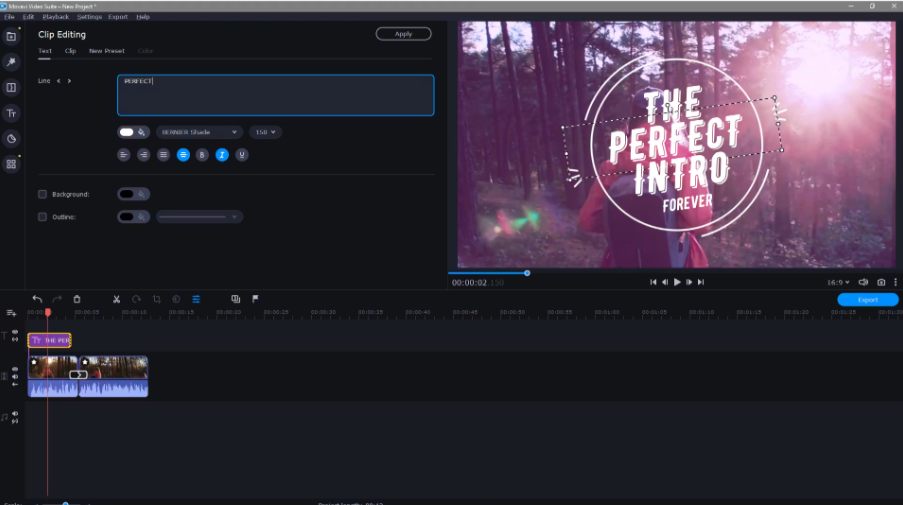Screen dimensions: 903x505
Task: Click the preview progress slider handle
Action: (x=527, y=273)
